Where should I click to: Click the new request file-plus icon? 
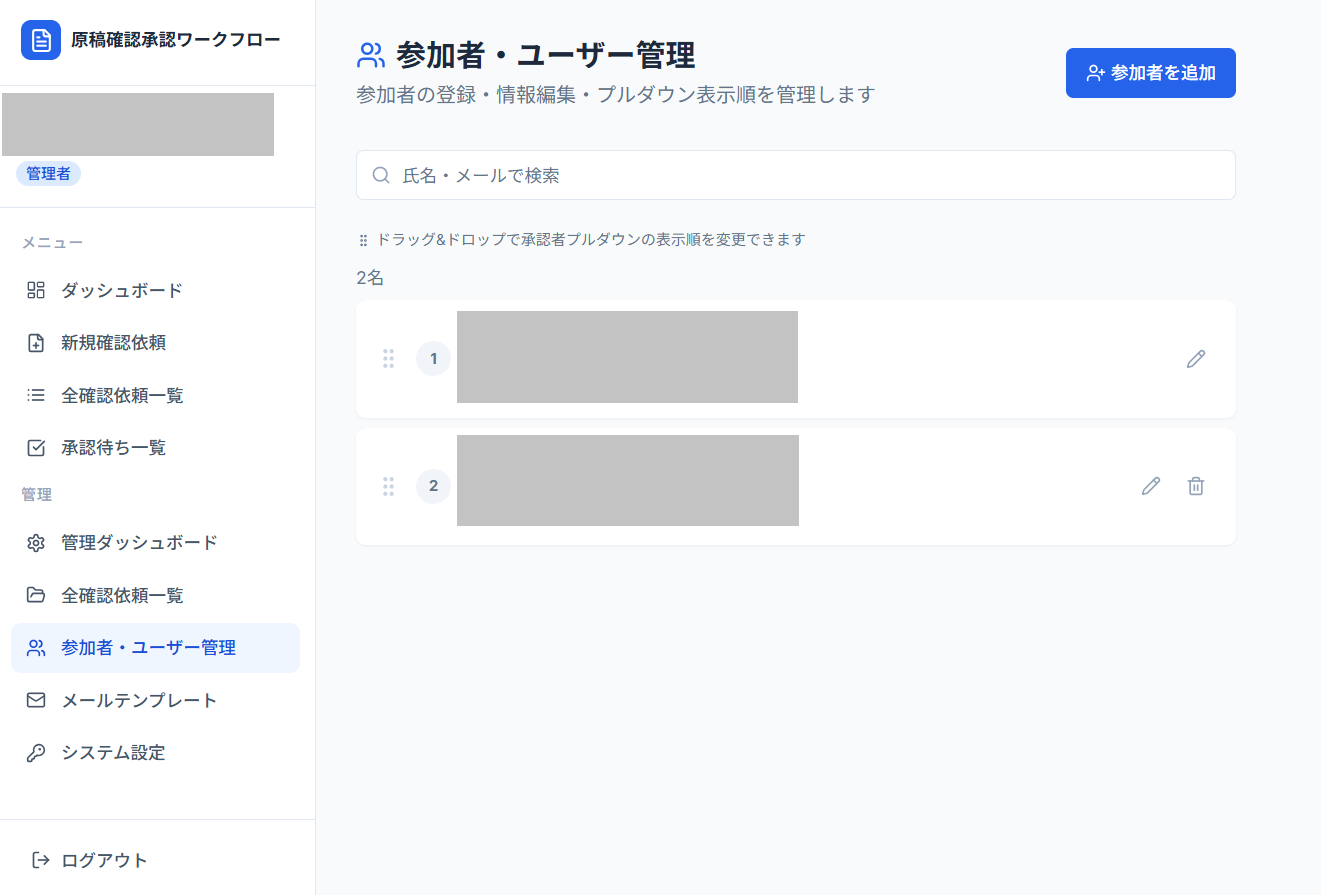(x=36, y=343)
